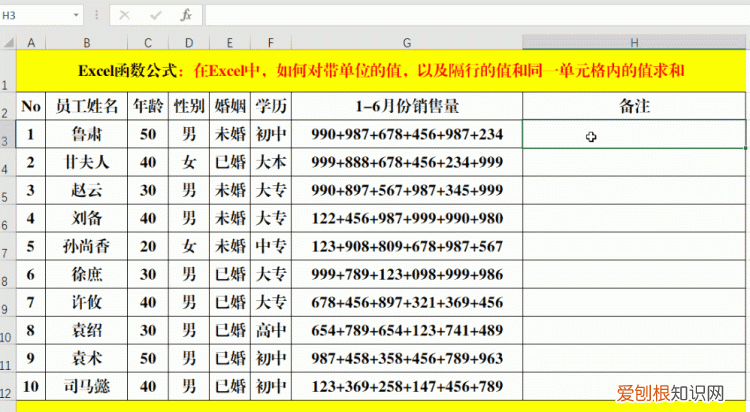Select the 备注 header cell
This screenshot has height=412, width=750.
tap(634, 106)
